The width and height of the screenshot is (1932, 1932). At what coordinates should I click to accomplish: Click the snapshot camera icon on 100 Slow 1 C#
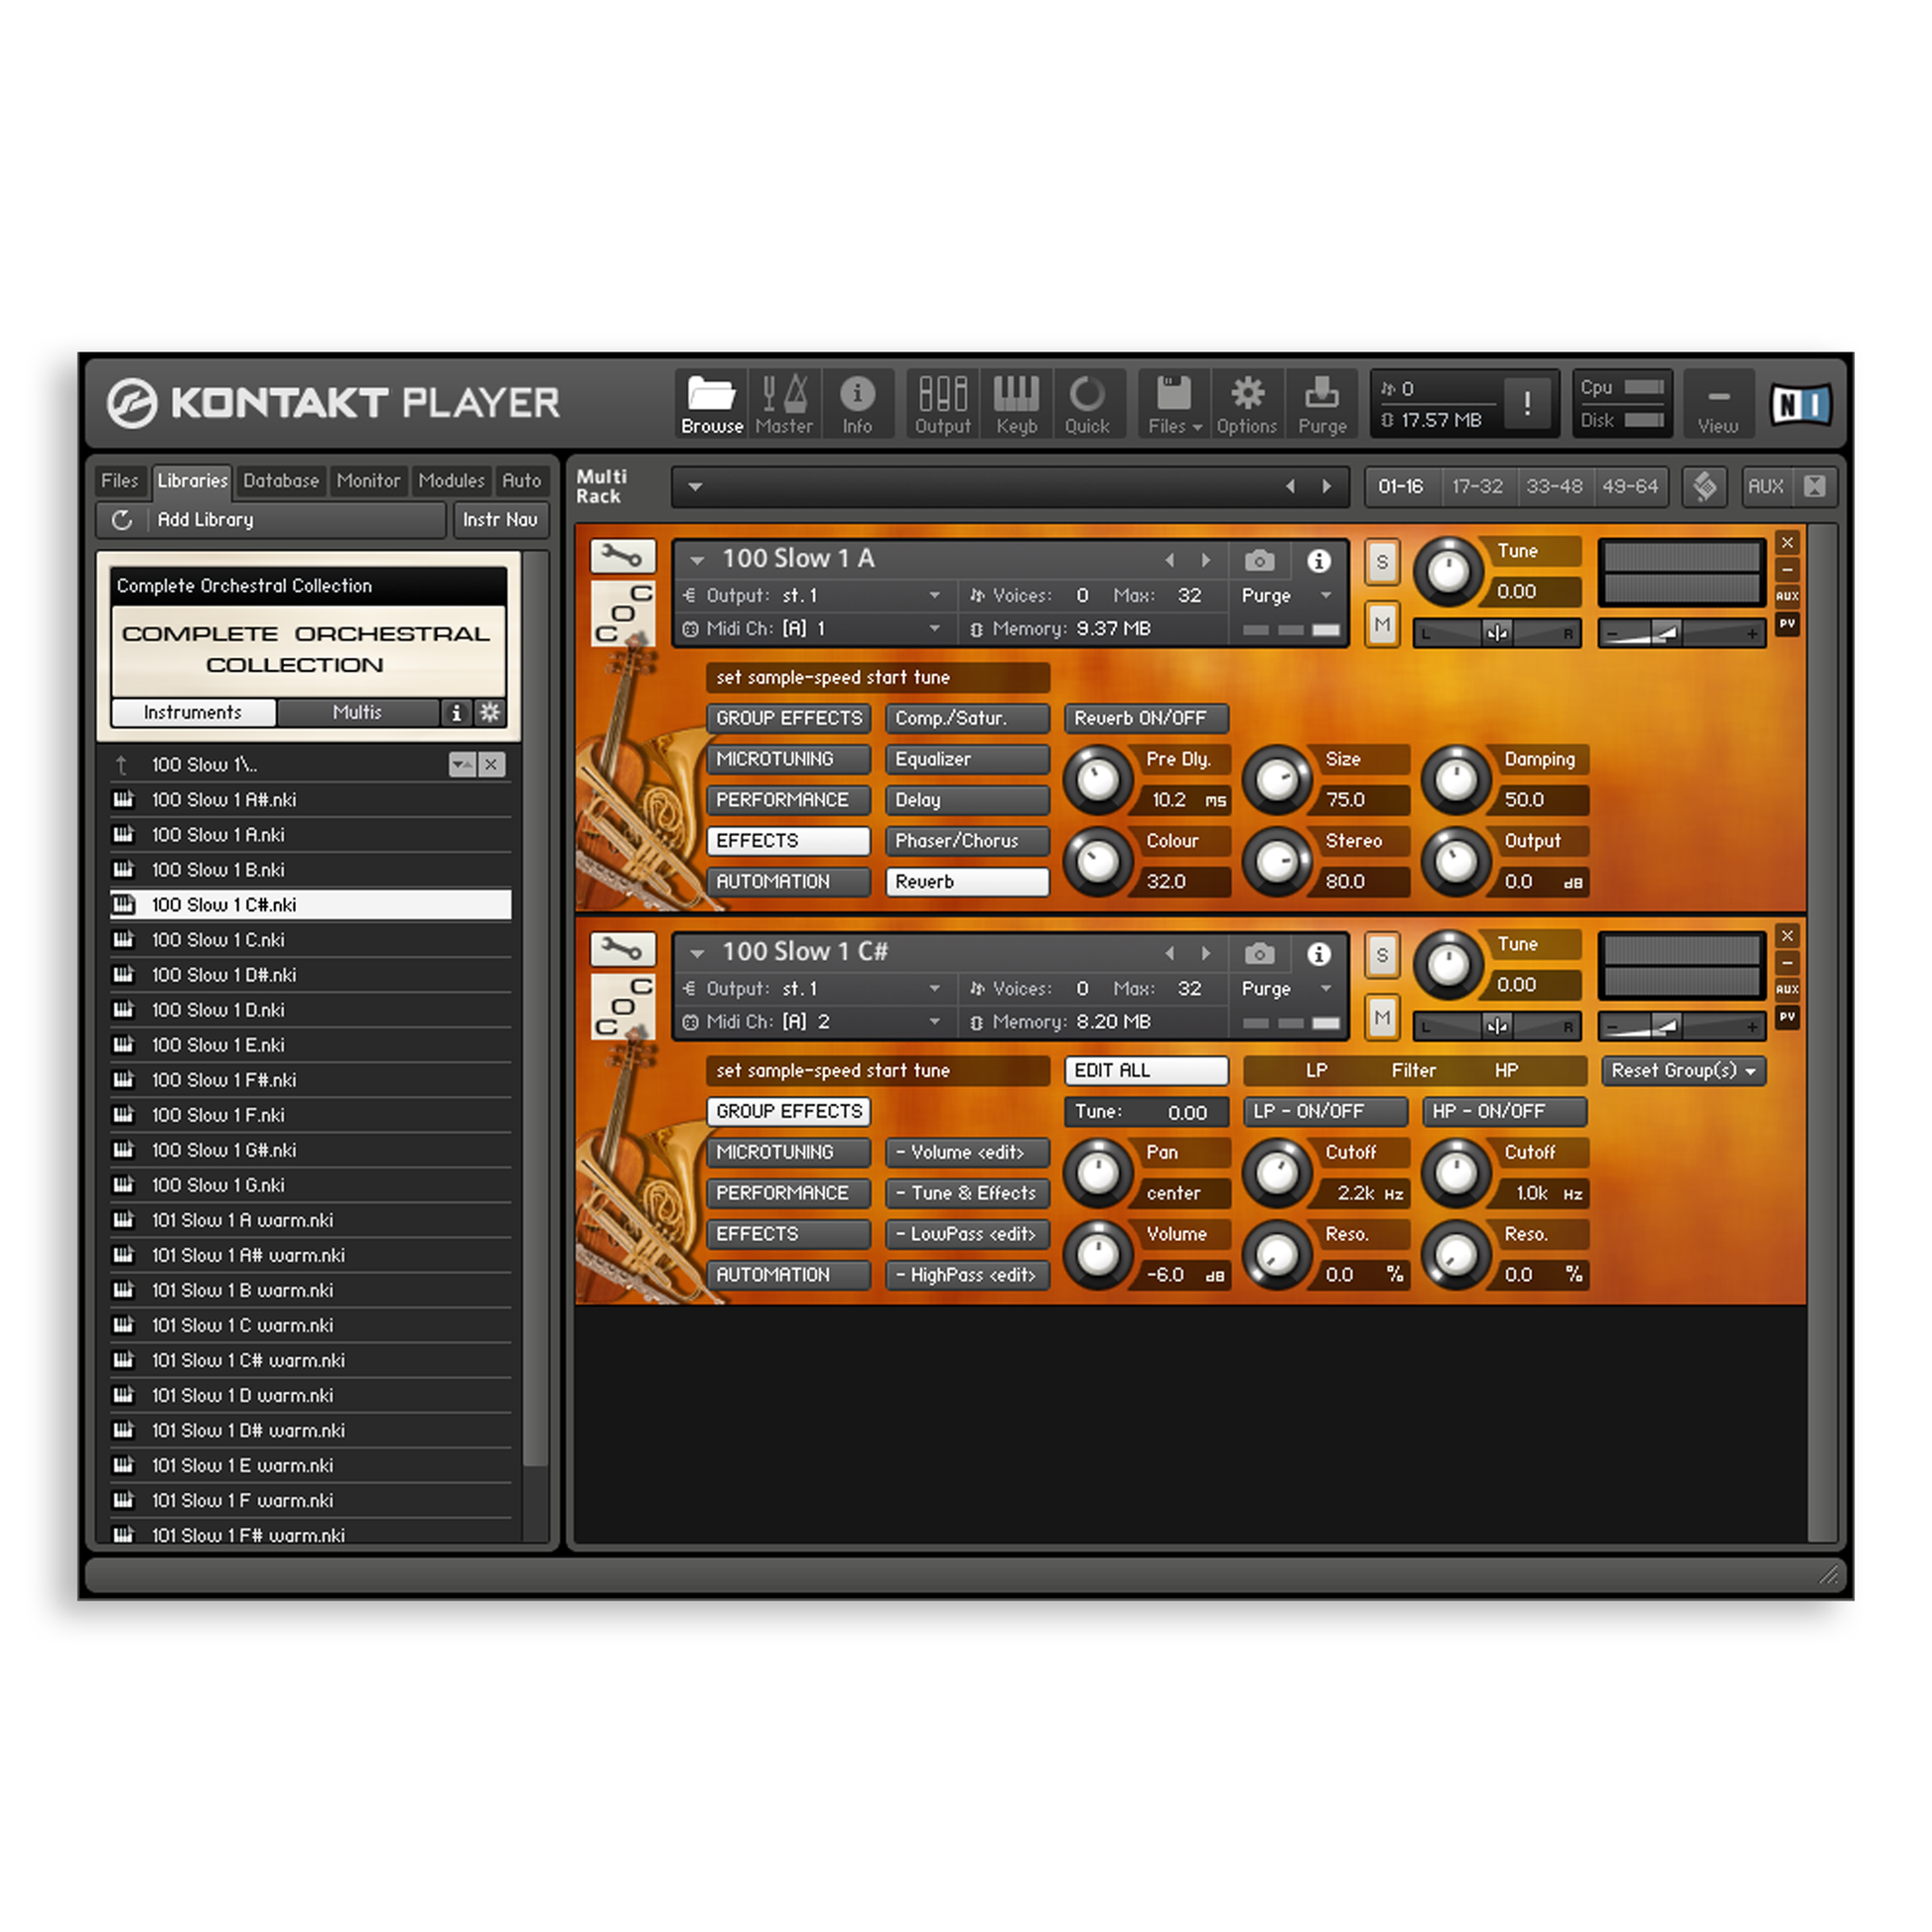click(1259, 954)
